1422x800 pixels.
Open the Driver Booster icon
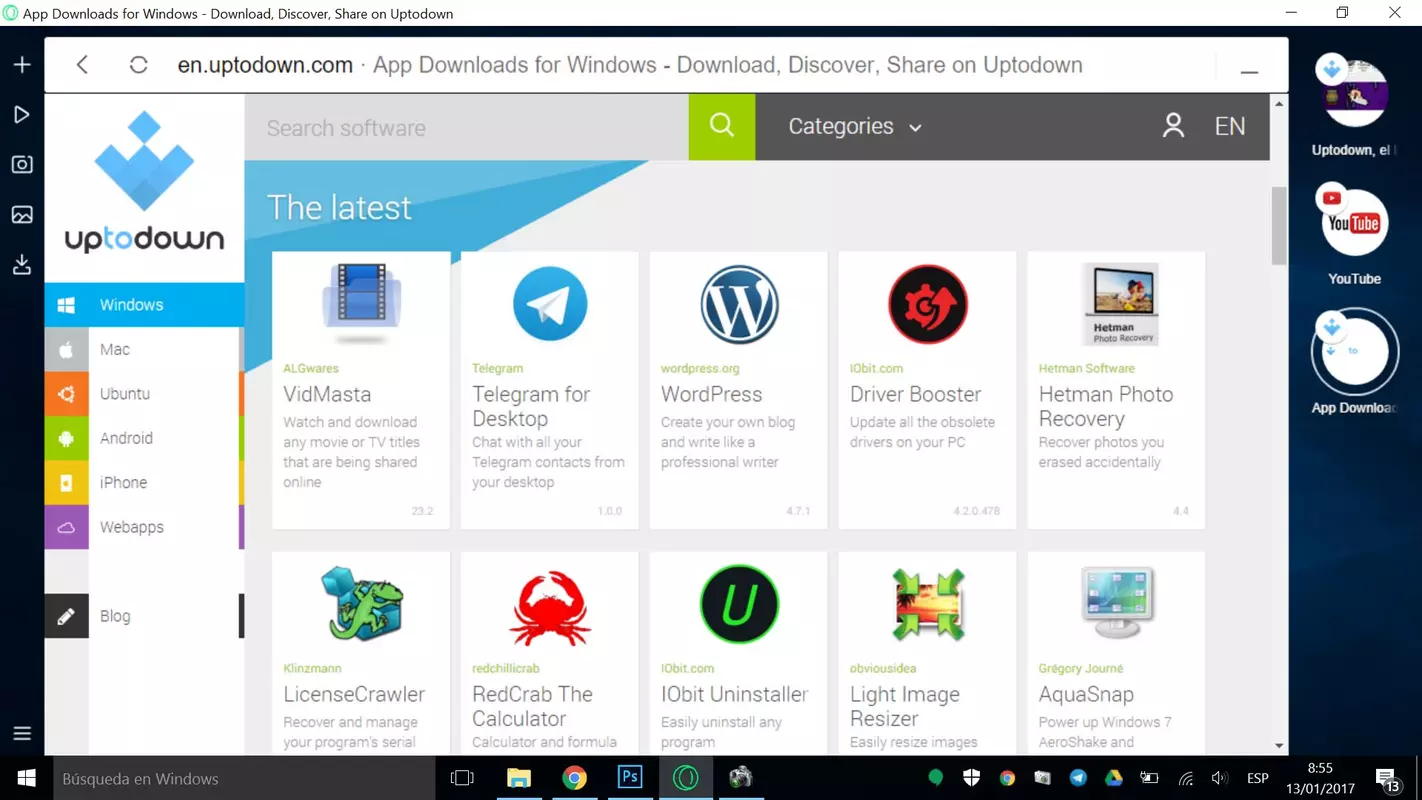(928, 304)
